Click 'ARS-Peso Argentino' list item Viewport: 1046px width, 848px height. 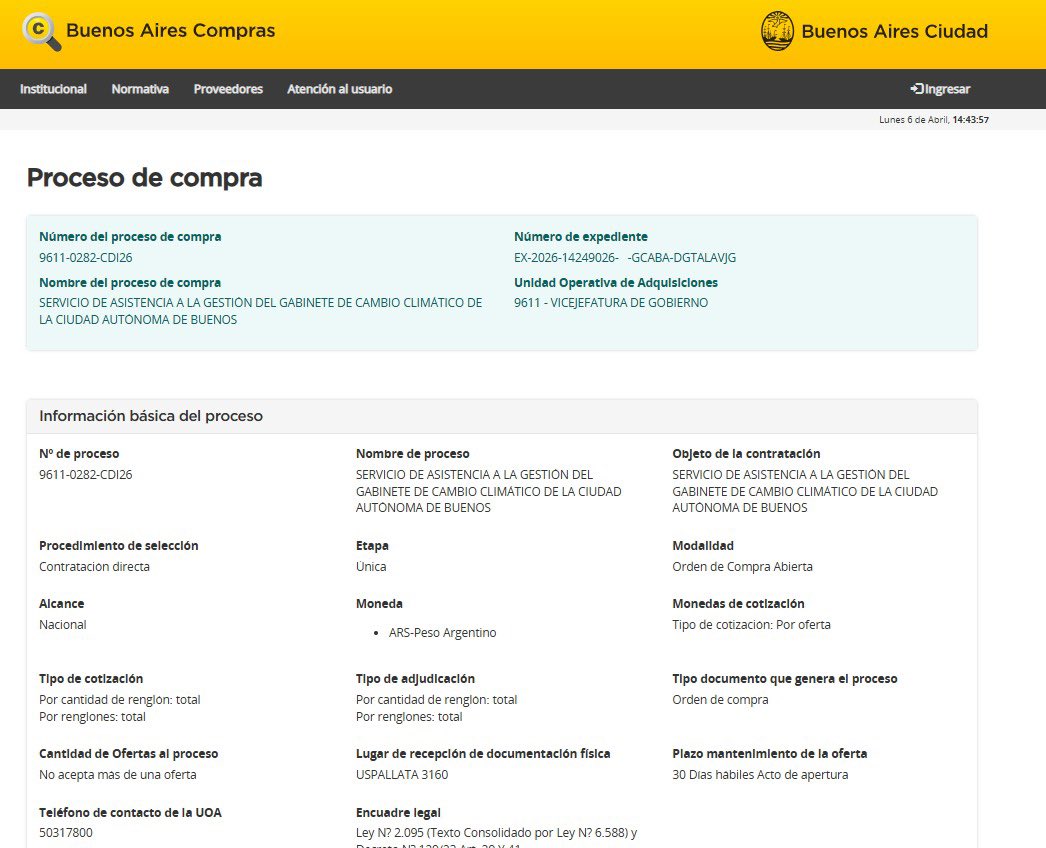pyautogui.click(x=442, y=632)
